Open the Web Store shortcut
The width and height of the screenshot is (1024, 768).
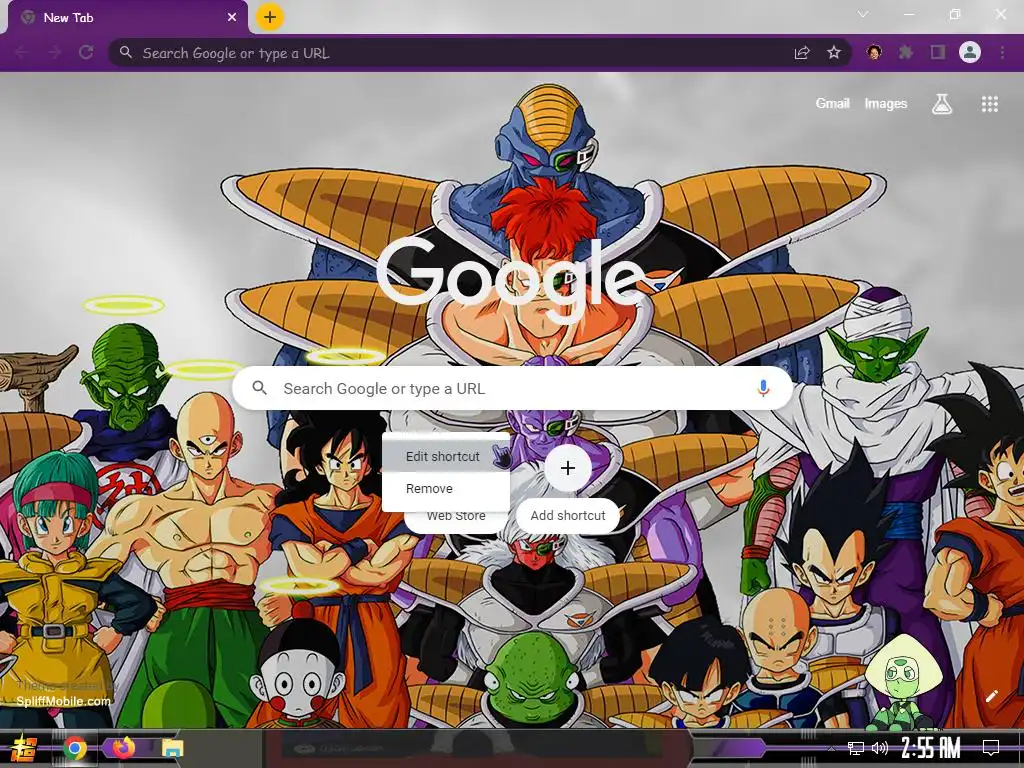click(x=456, y=516)
